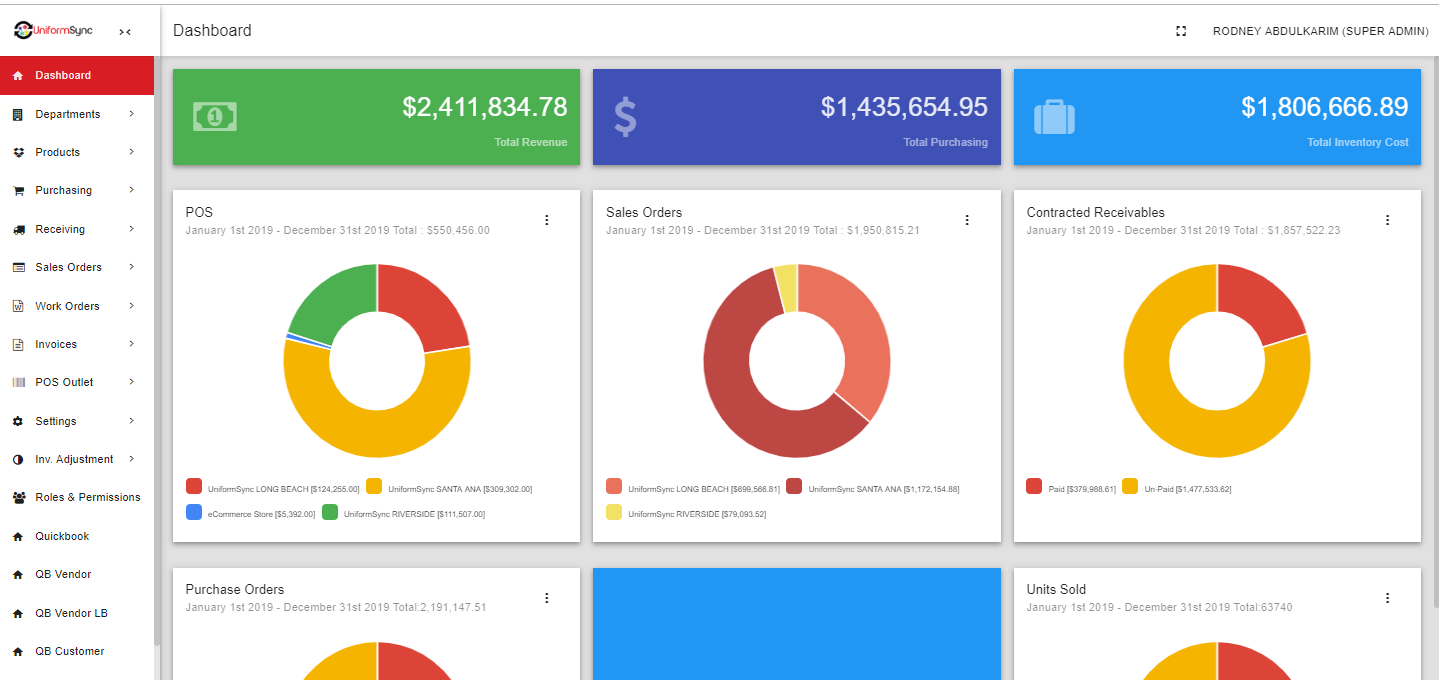This screenshot has height=680, width=1439.
Task: Click the Settings gear icon
Action: pos(18,422)
